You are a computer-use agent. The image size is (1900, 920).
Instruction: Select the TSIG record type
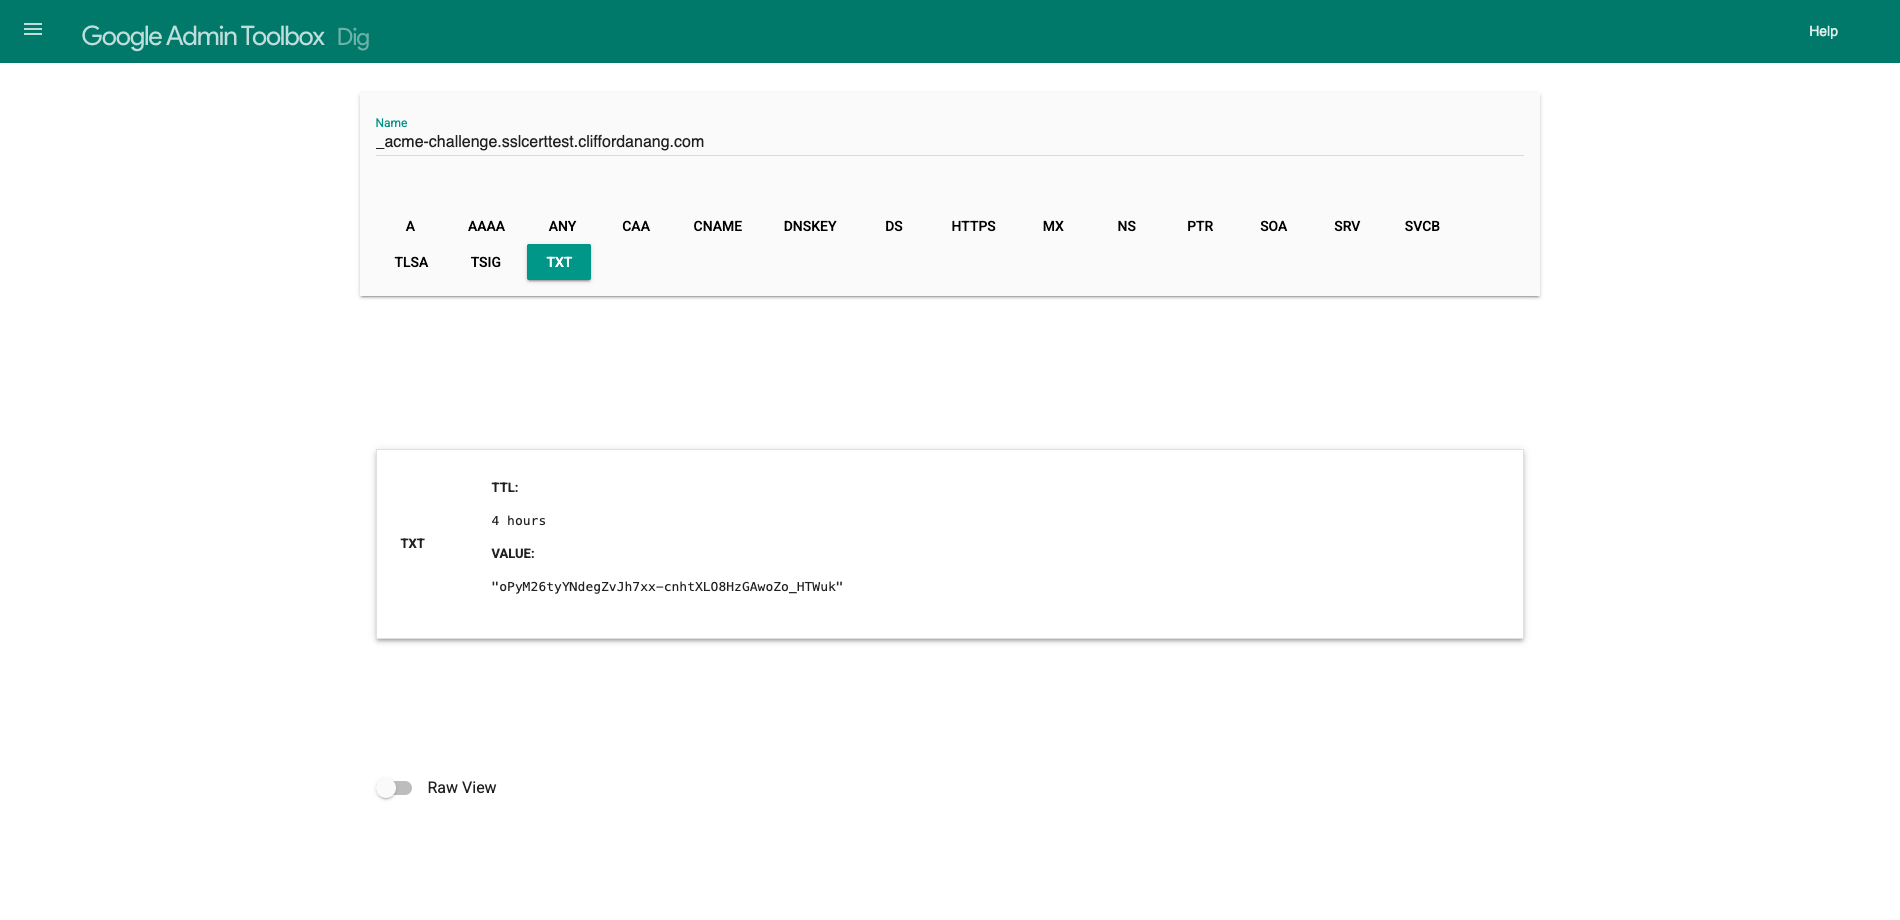tap(486, 262)
